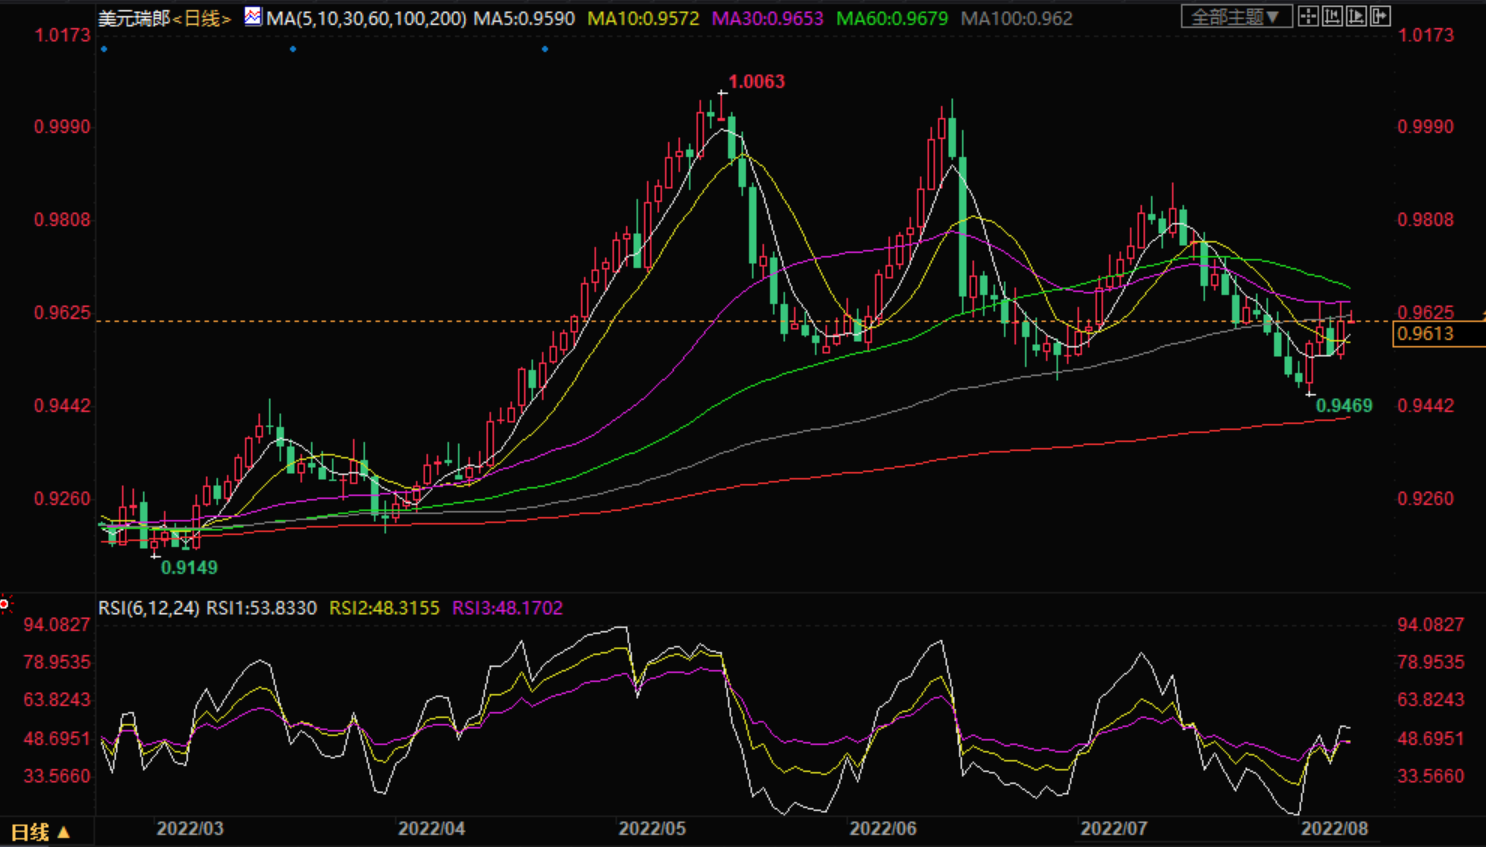Click the red alert marker beside RSI panel
This screenshot has height=847, width=1486.
pyautogui.click(x=5, y=604)
